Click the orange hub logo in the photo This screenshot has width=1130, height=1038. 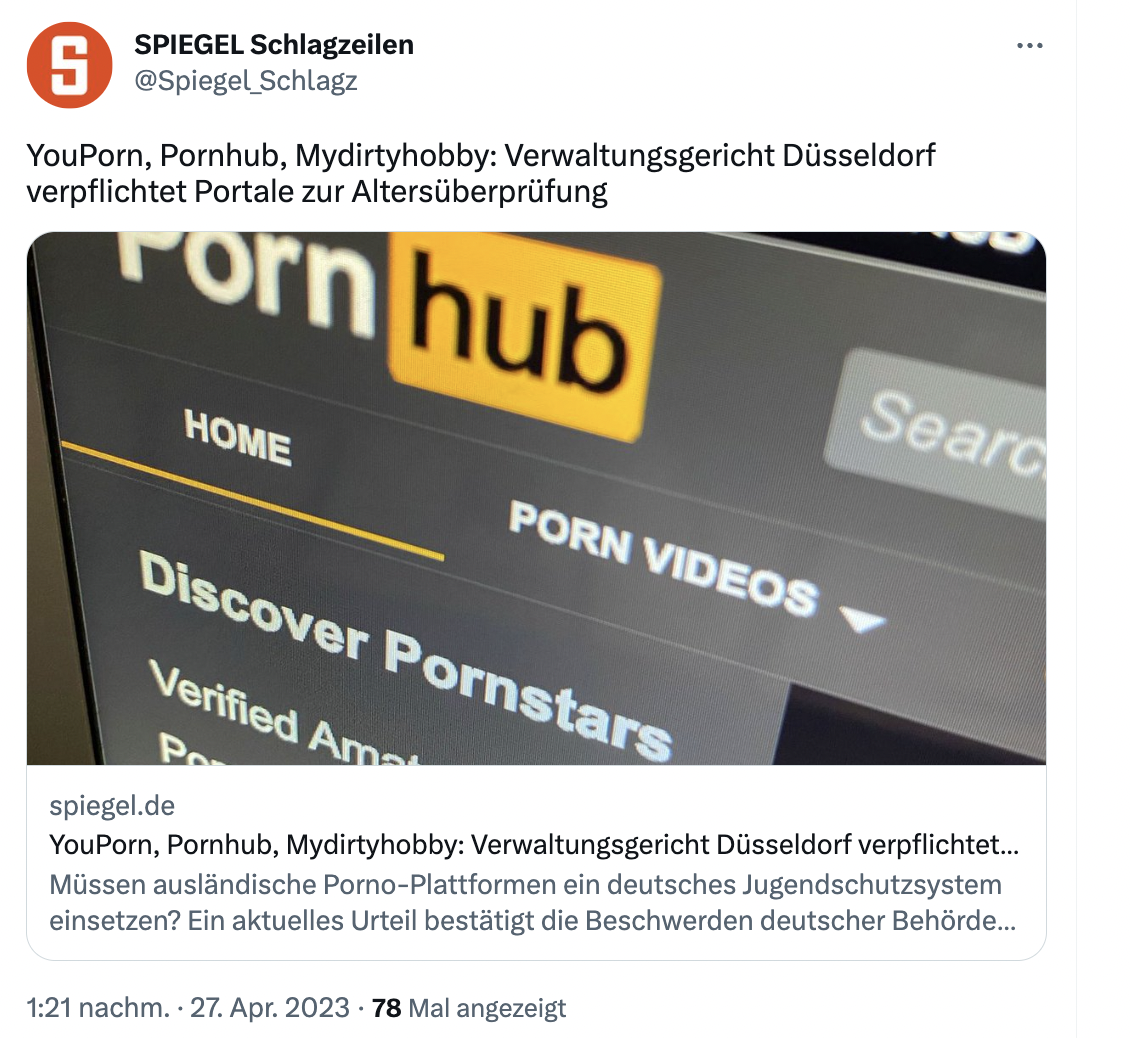click(524, 335)
